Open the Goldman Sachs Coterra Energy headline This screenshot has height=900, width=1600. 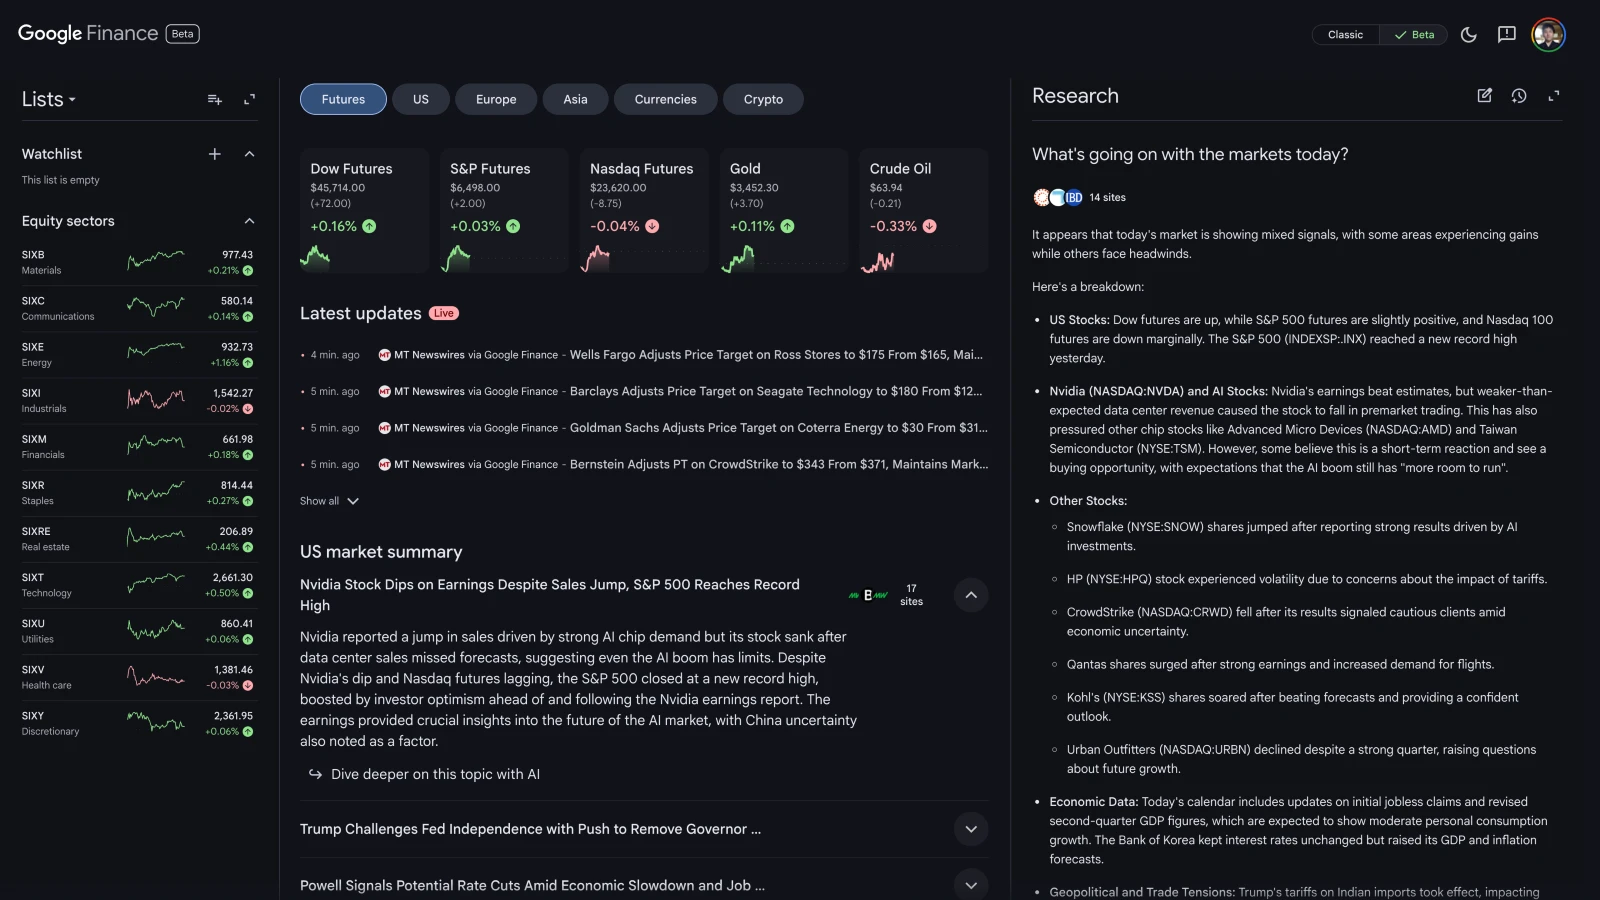point(778,428)
